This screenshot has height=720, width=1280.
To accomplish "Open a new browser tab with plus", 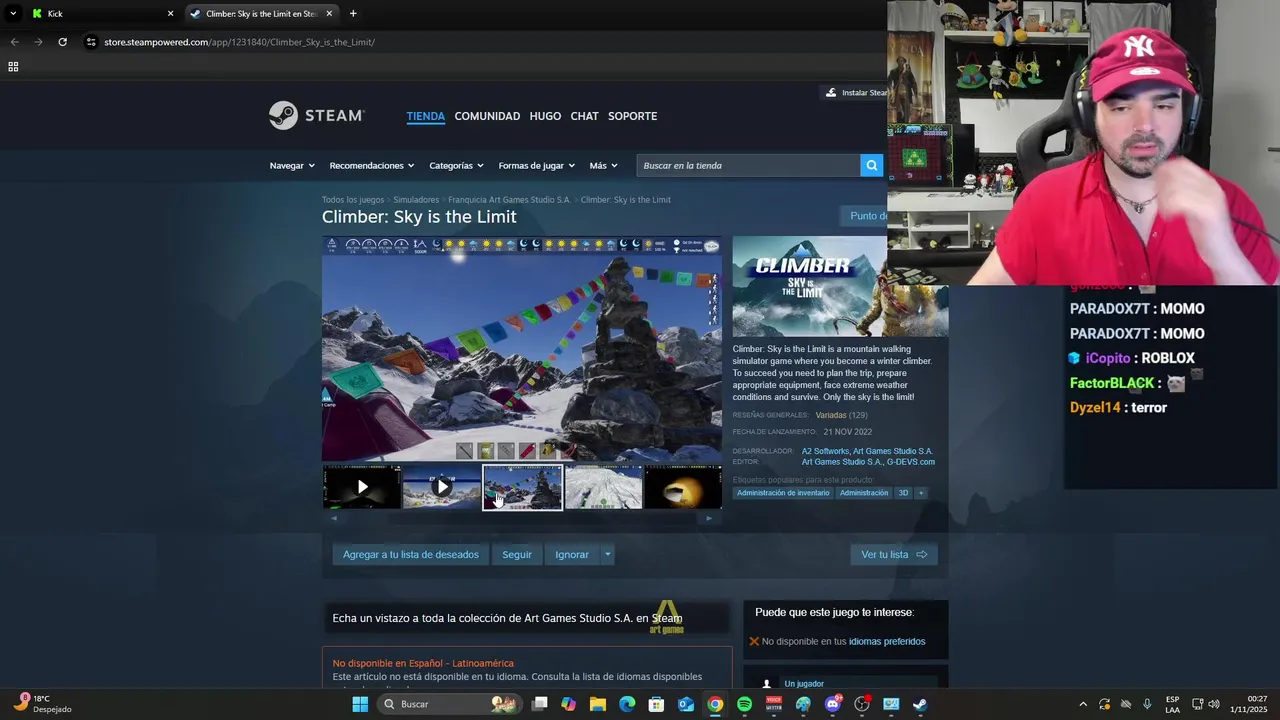I will (x=353, y=14).
